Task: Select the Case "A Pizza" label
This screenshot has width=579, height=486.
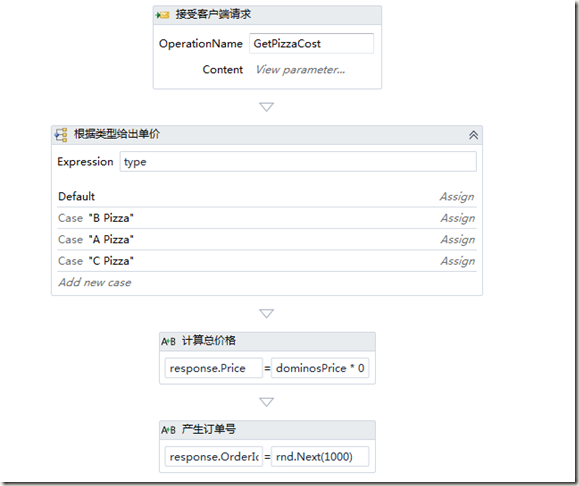Action: pyautogui.click(x=96, y=239)
